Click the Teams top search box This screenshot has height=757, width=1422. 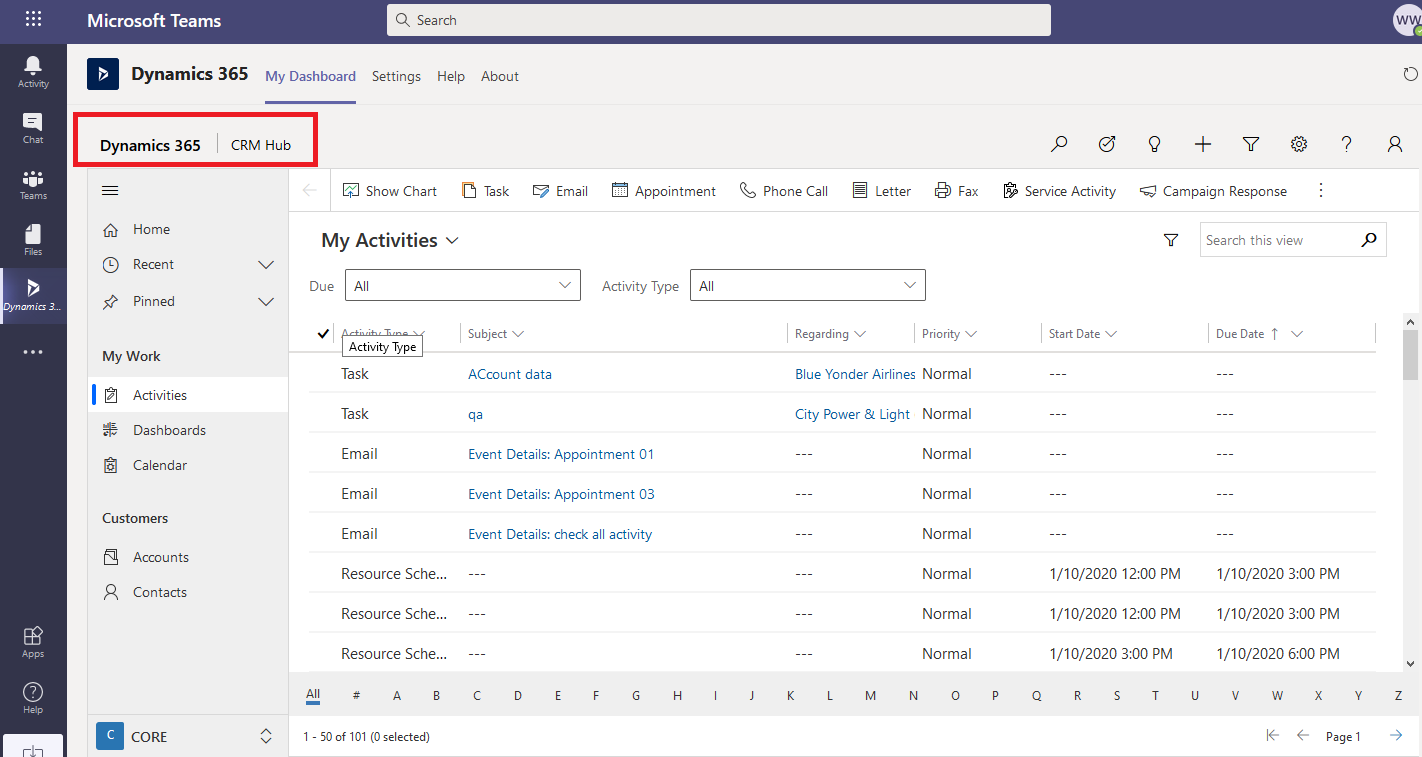pos(719,20)
